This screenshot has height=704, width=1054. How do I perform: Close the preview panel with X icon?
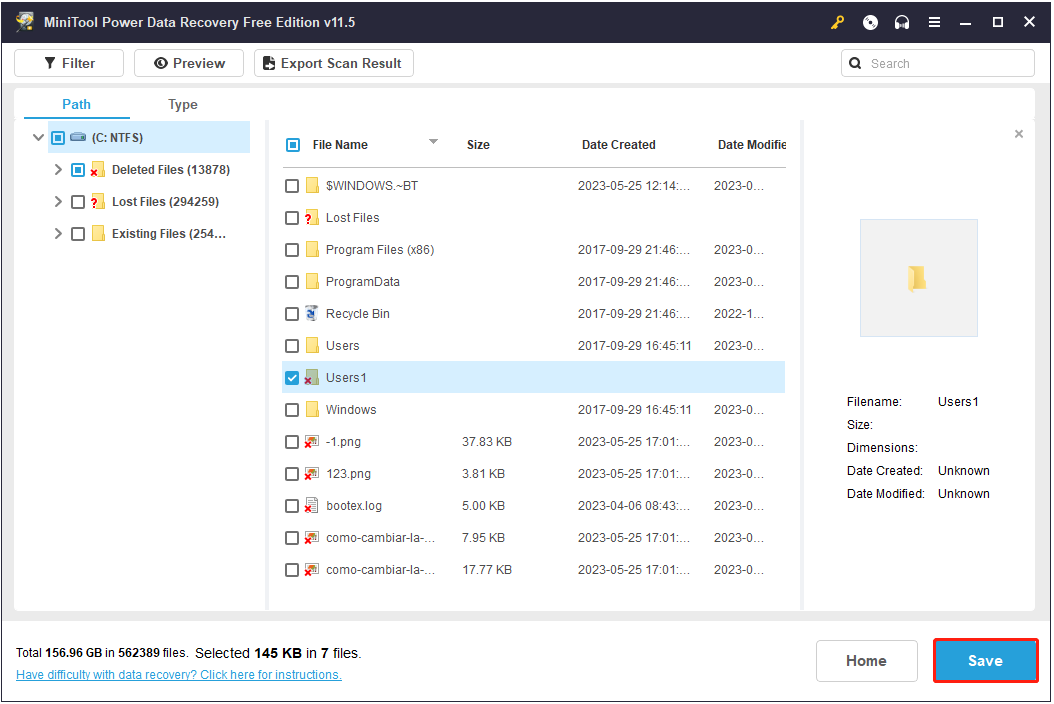[x=1019, y=134]
